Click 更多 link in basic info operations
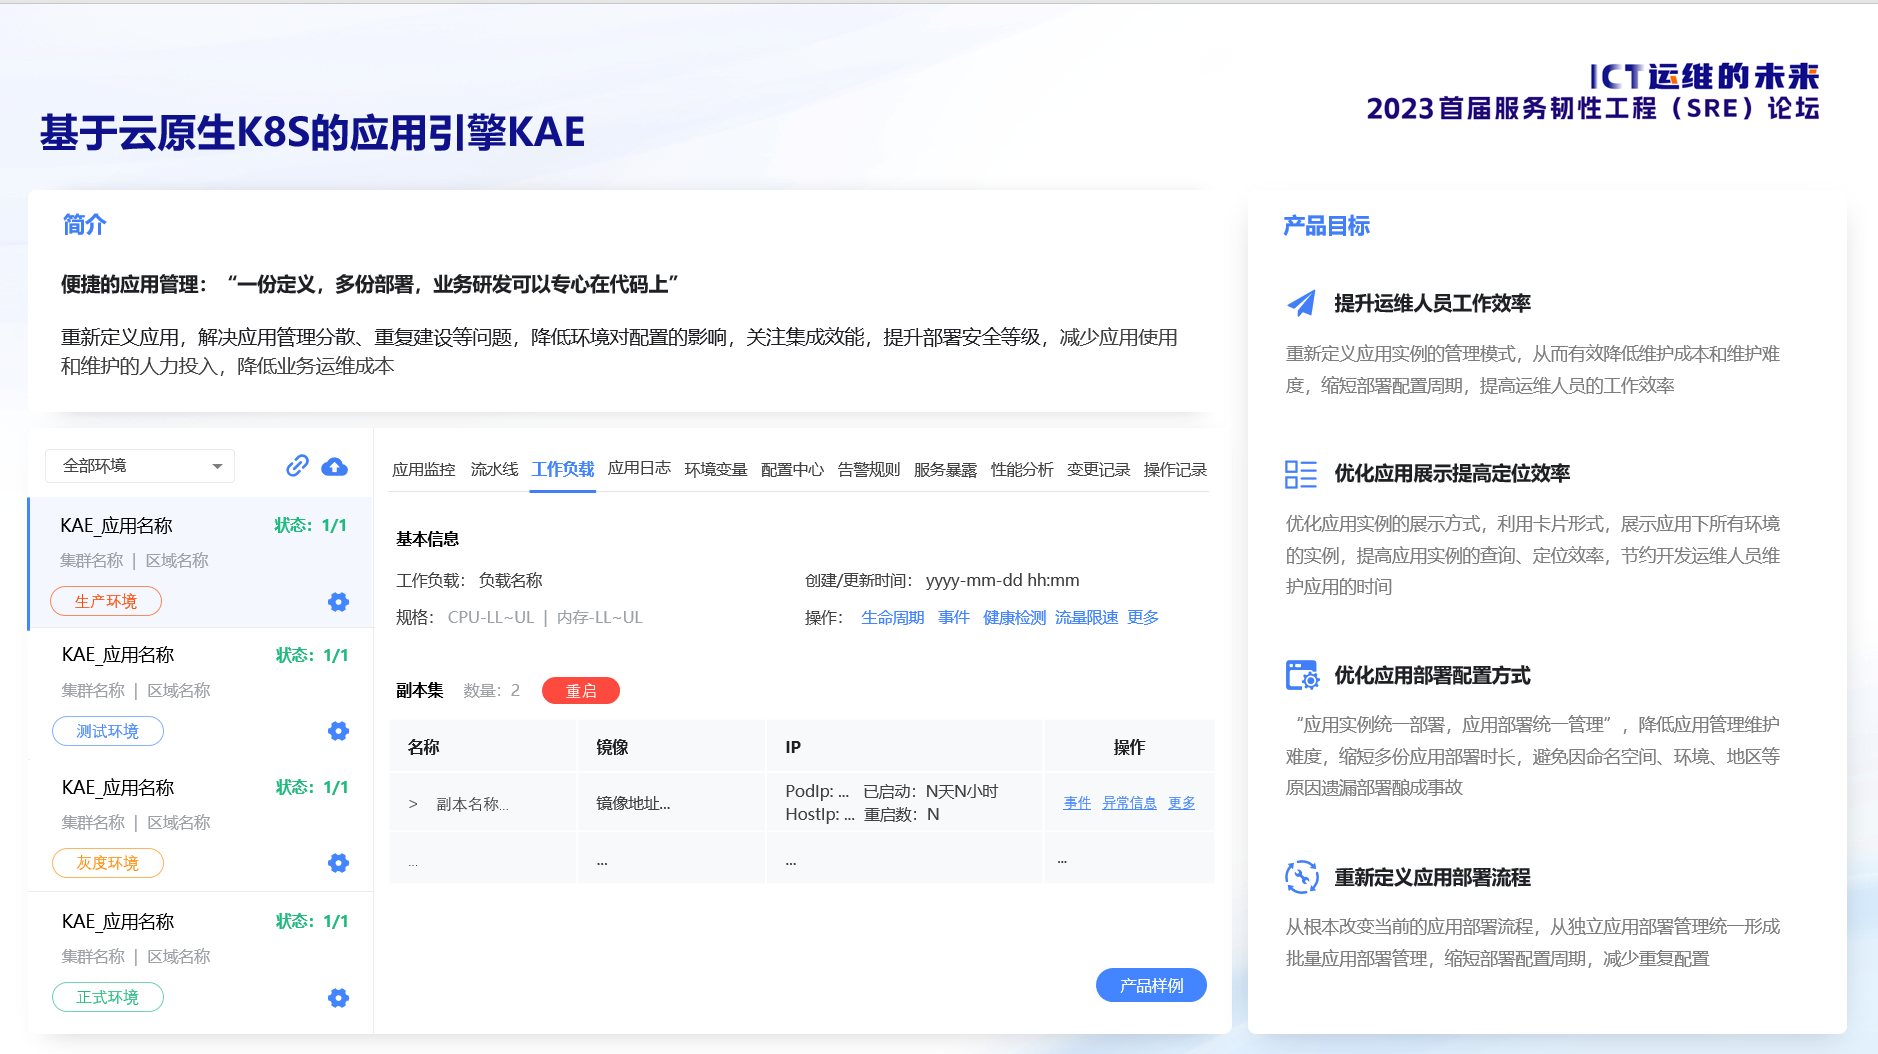Viewport: 1878px width, 1054px height. (1143, 617)
